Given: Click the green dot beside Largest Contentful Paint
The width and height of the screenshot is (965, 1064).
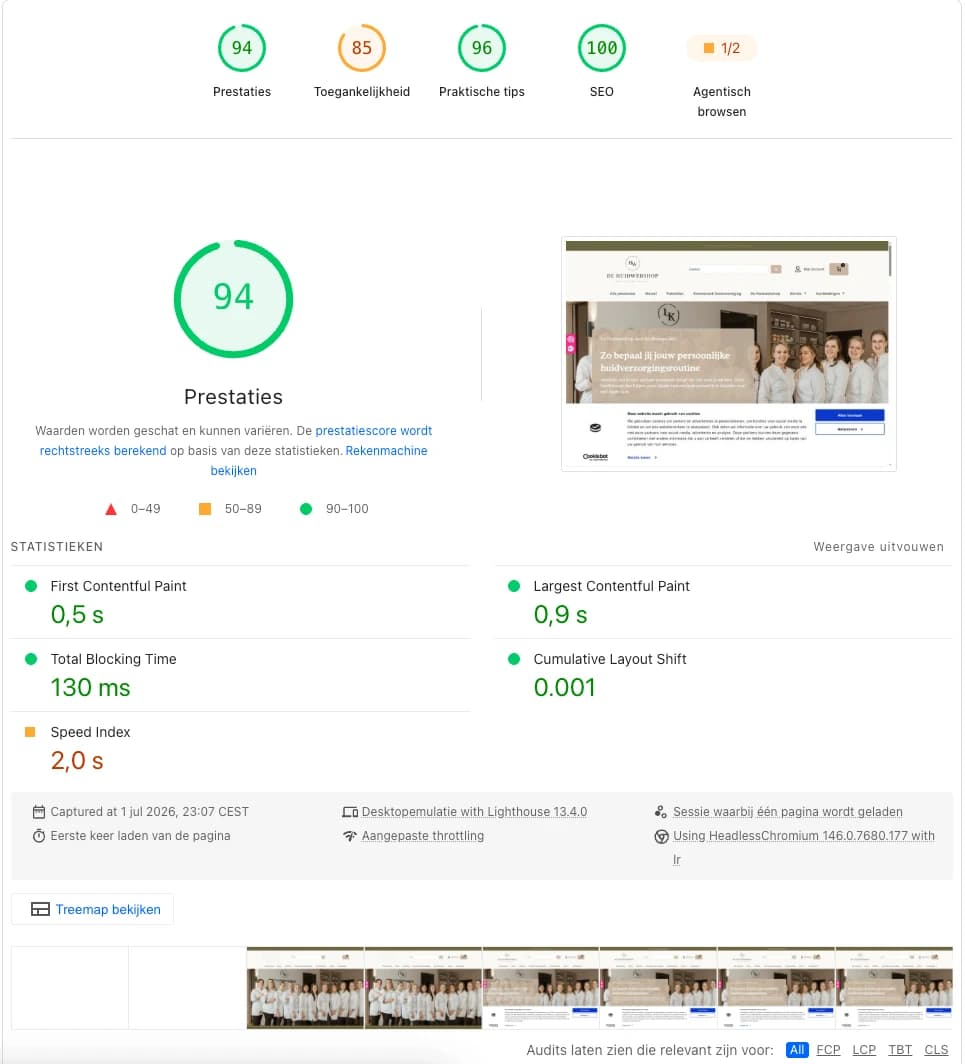Looking at the screenshot, I should point(514,586).
